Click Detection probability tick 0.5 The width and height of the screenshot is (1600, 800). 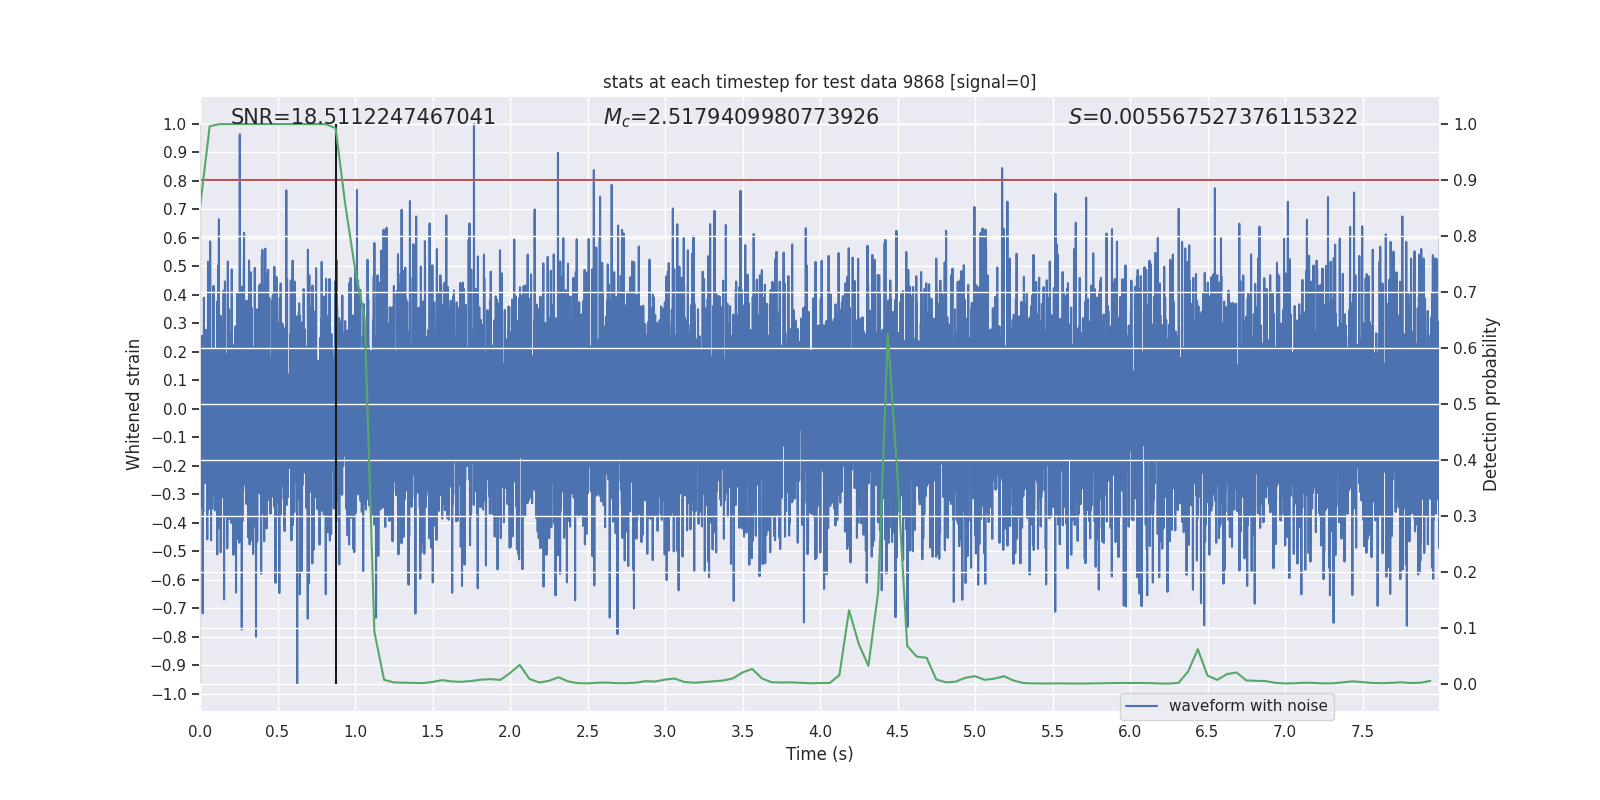click(x=1465, y=405)
